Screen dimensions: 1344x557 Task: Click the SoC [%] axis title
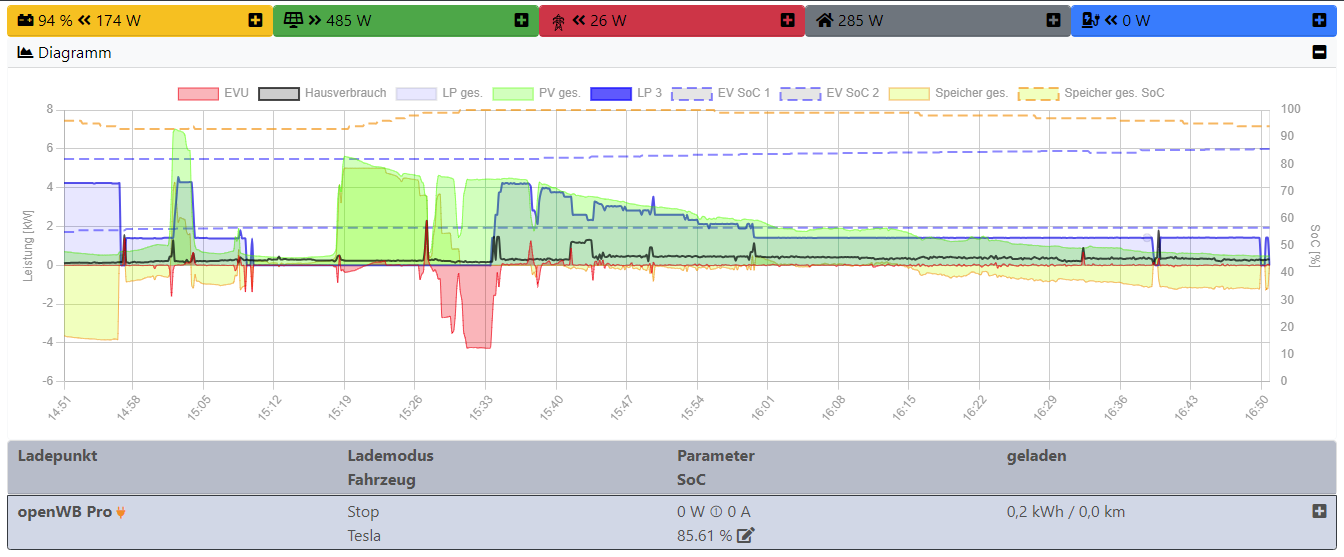pyautogui.click(x=1315, y=245)
